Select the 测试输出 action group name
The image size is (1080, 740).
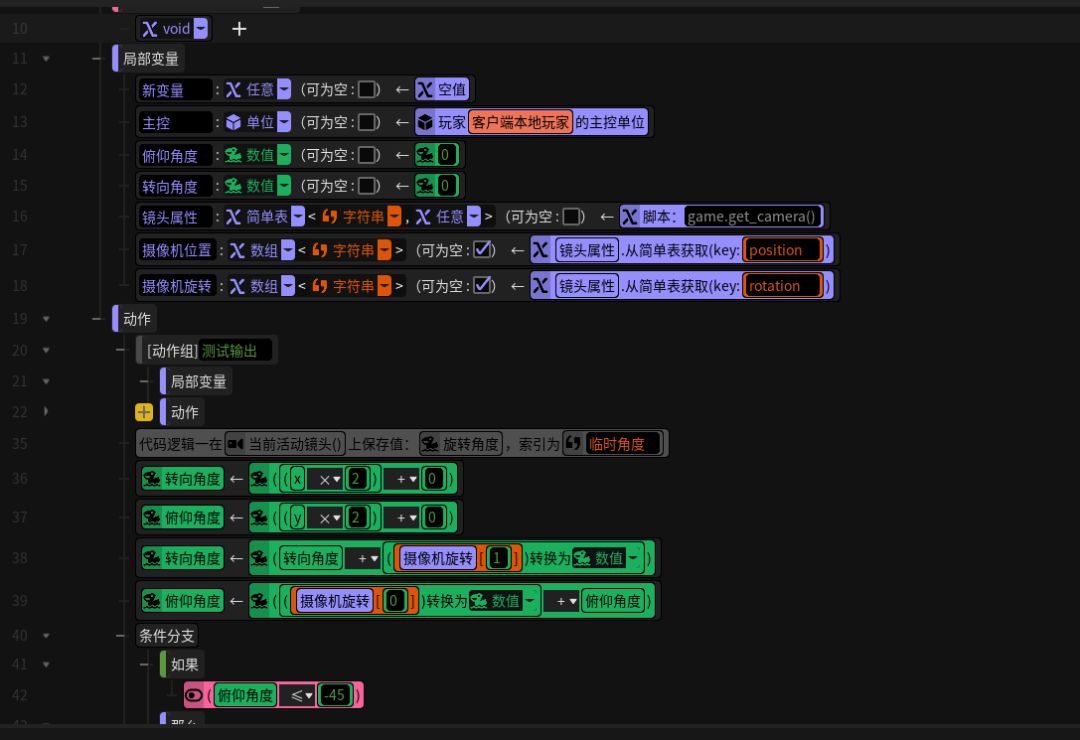236,351
